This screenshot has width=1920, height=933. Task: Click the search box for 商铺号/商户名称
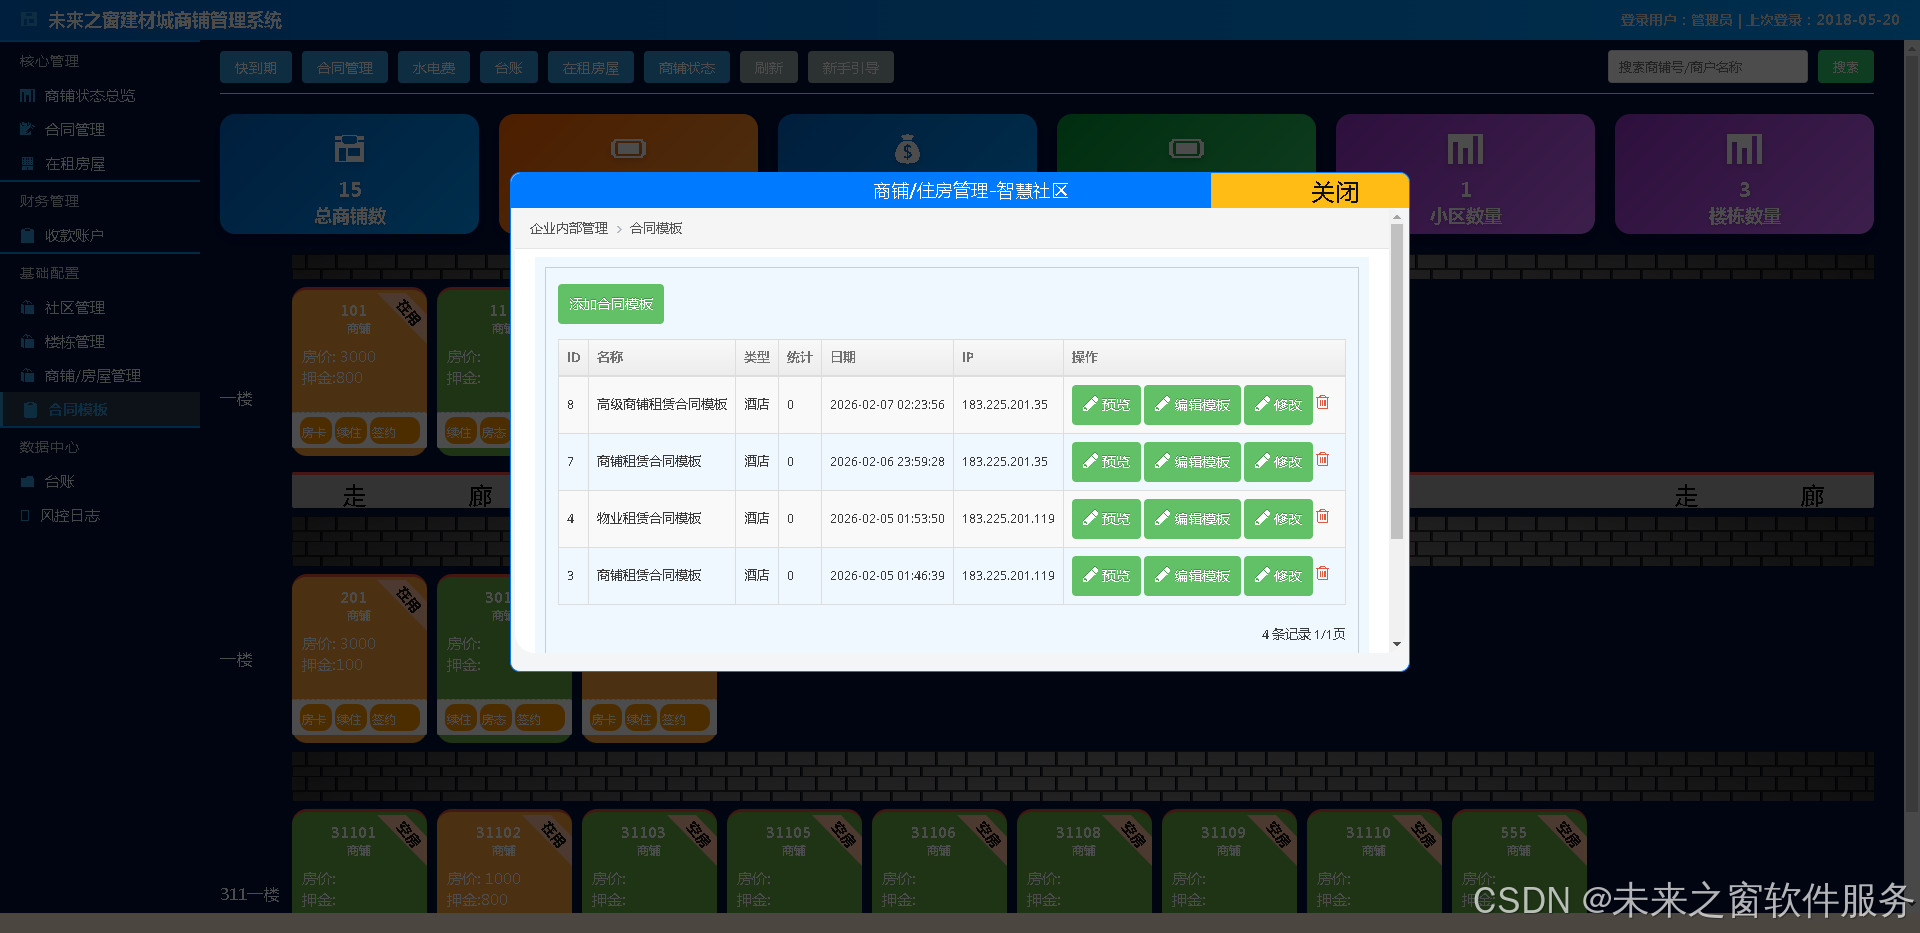pyautogui.click(x=1706, y=67)
